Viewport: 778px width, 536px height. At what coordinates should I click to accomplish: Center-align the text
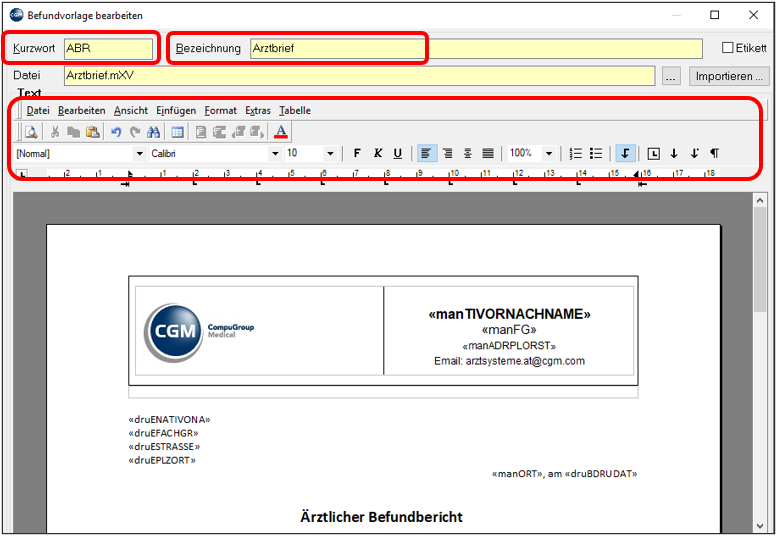468,153
